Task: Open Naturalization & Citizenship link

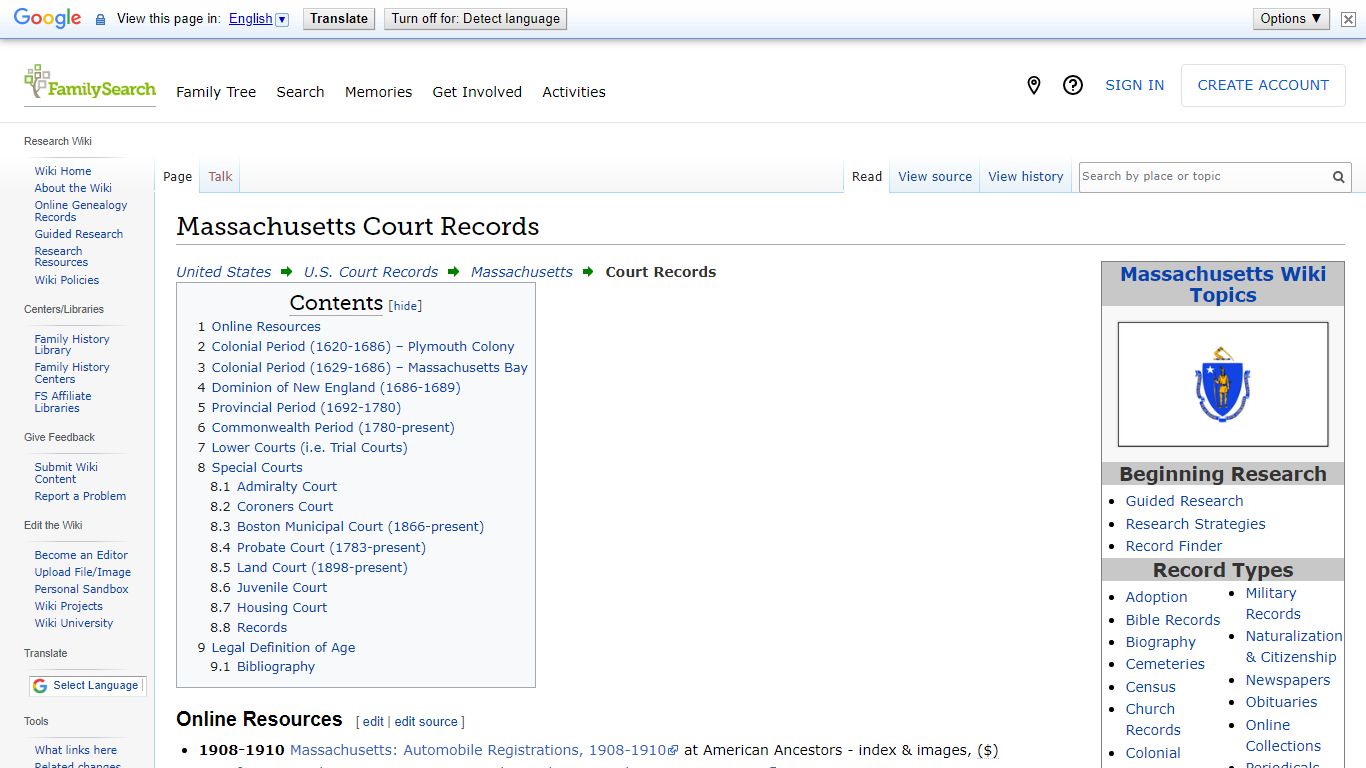Action: pyautogui.click(x=1294, y=646)
